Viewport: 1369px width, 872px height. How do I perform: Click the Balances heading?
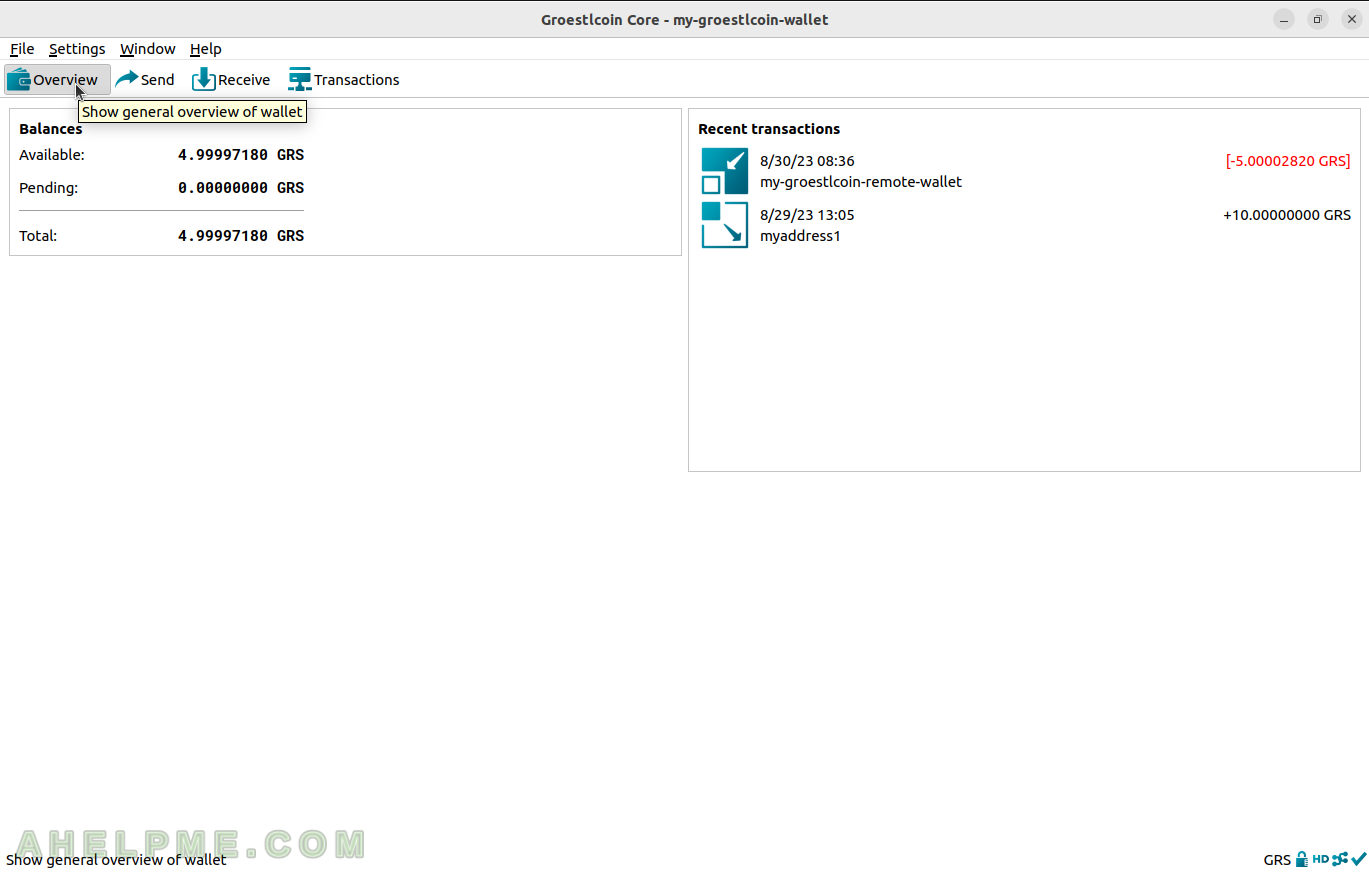tap(51, 129)
